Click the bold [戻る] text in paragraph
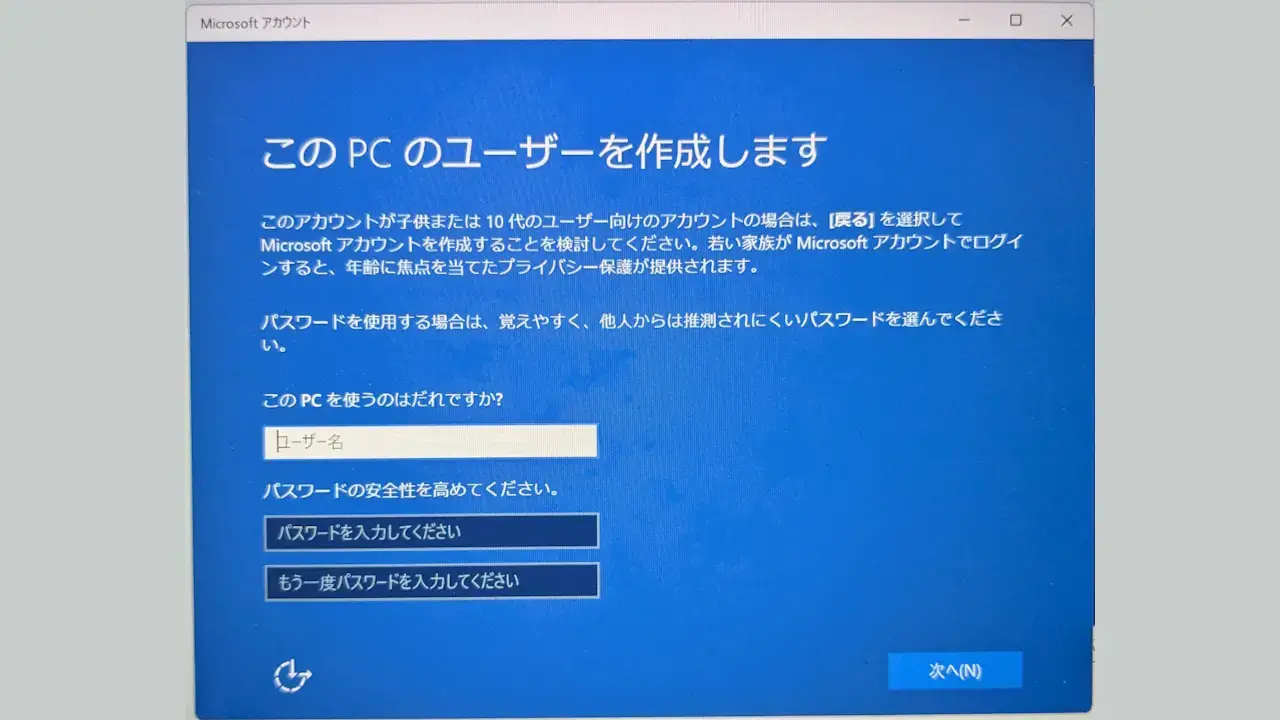The image size is (1280, 720). (x=852, y=219)
